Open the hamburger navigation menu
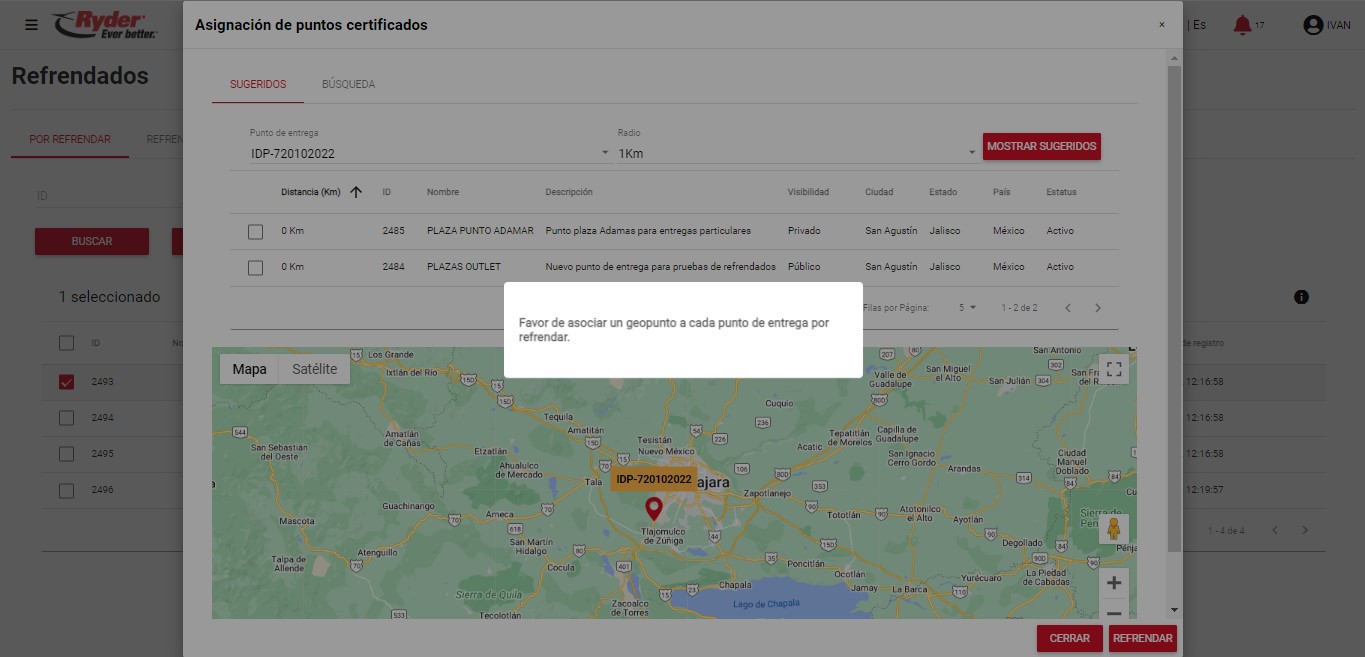This screenshot has width=1365, height=657. [x=31, y=25]
